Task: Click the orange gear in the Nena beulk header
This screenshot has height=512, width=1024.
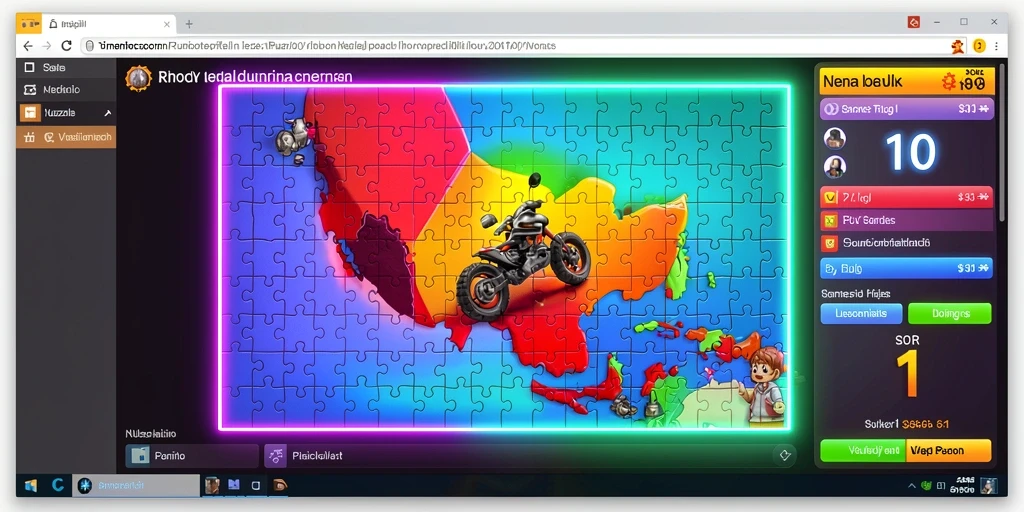Action: (949, 82)
